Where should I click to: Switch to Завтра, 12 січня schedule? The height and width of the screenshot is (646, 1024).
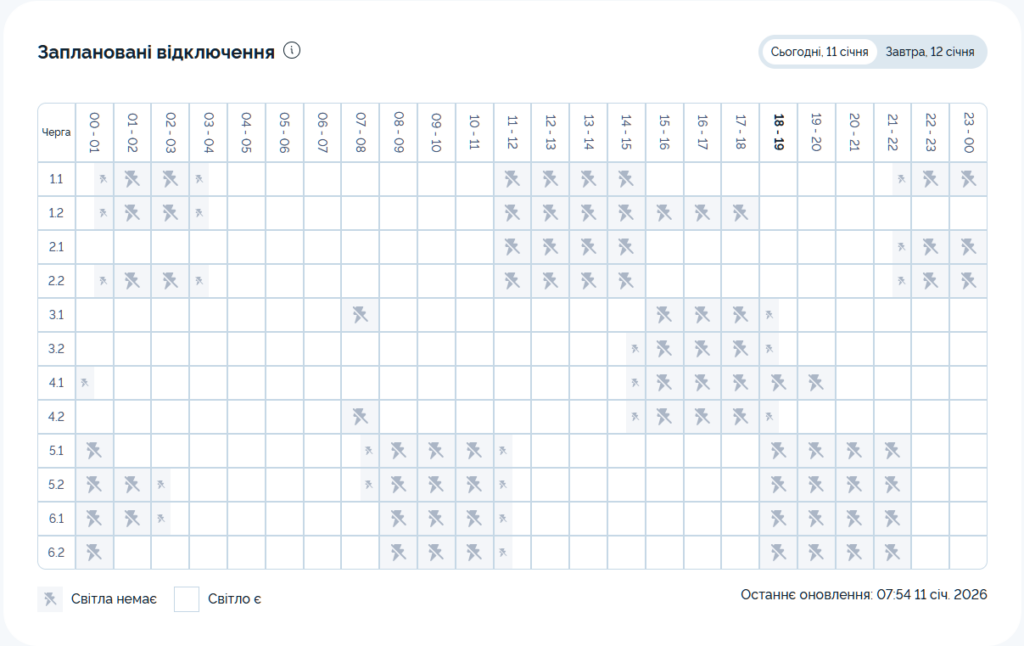coord(929,52)
